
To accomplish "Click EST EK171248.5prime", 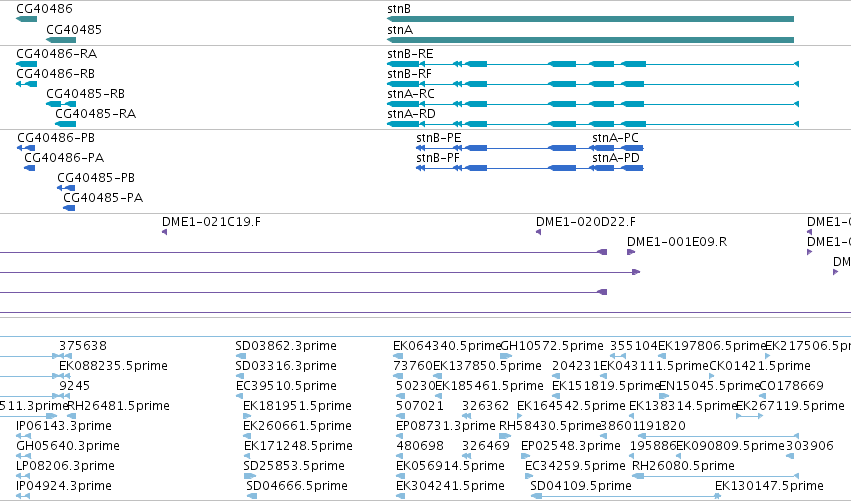I will (x=298, y=446).
